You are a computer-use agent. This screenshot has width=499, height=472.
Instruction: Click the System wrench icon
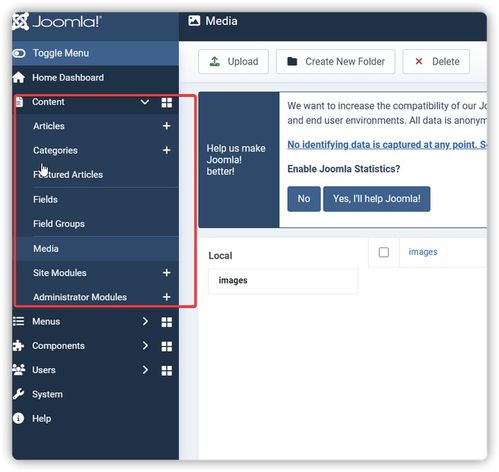[18, 394]
